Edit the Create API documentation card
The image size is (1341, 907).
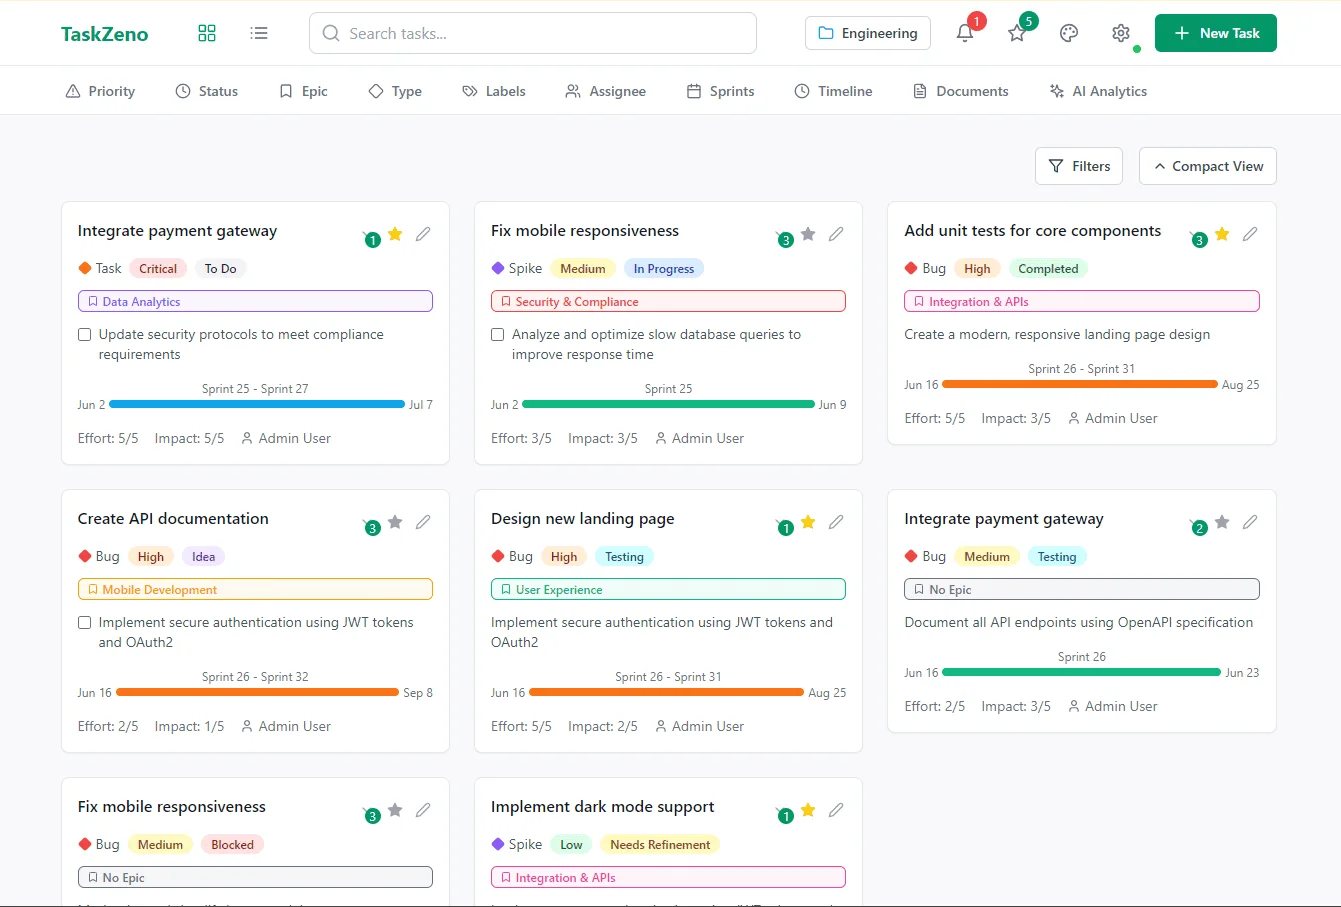(x=423, y=522)
